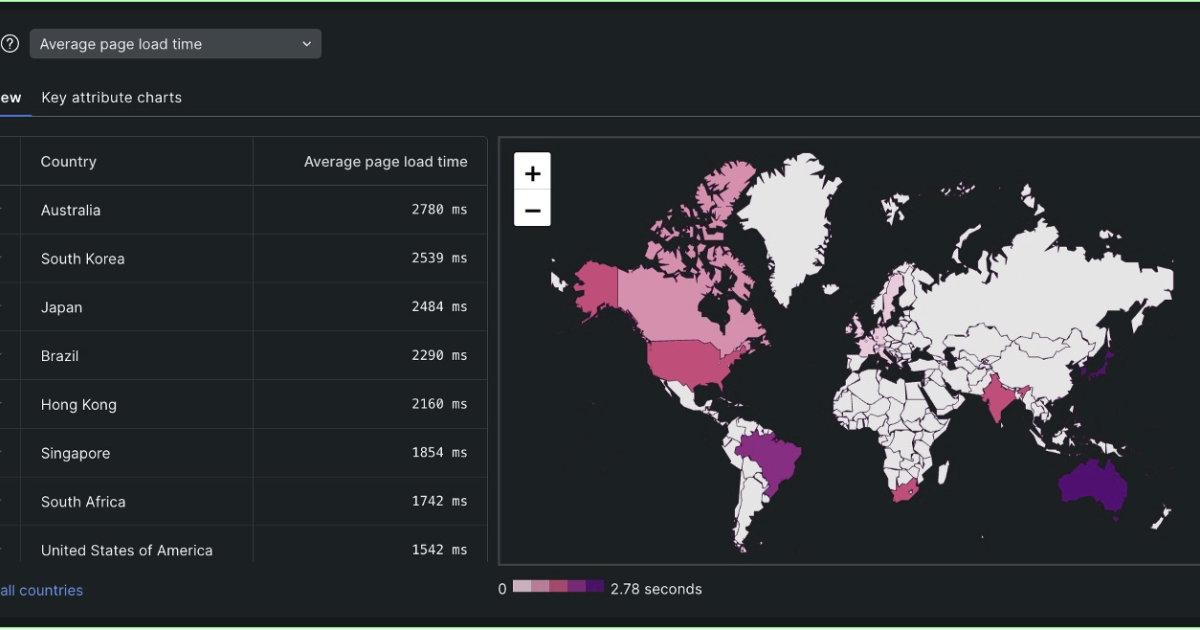Sort by Average page load time column header
The height and width of the screenshot is (630, 1200).
coord(386,161)
